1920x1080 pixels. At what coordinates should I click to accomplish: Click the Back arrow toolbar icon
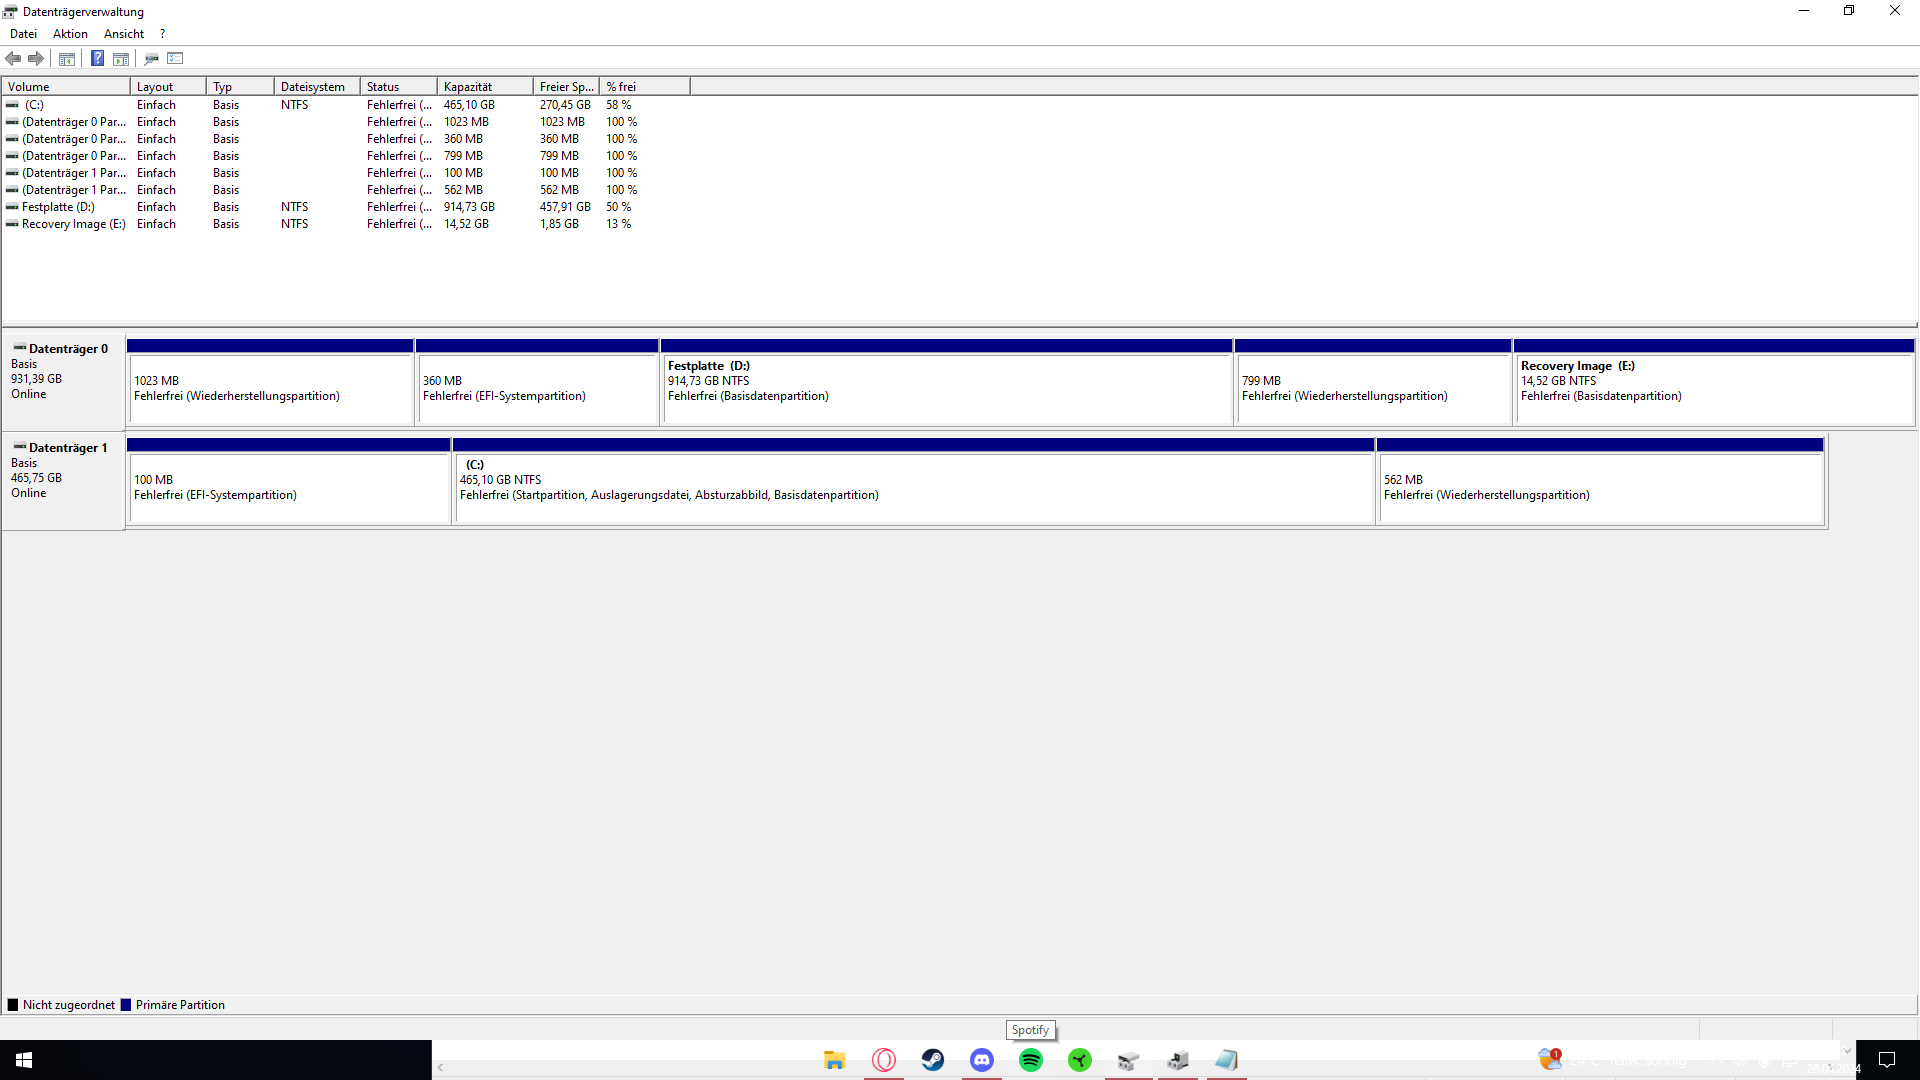click(x=13, y=58)
